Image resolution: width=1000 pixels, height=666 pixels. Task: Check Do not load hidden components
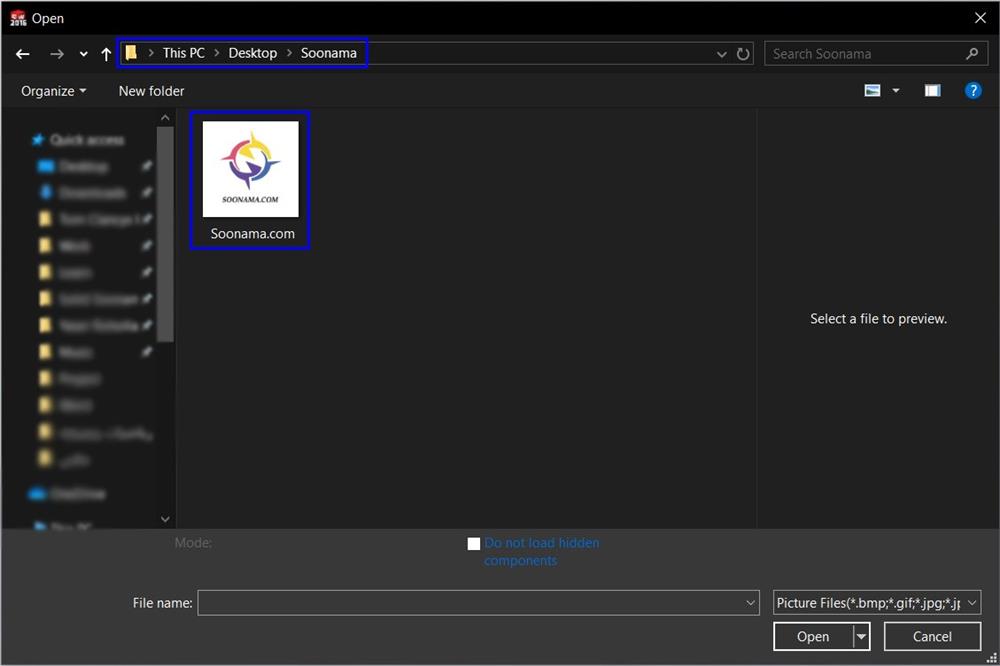click(x=473, y=544)
